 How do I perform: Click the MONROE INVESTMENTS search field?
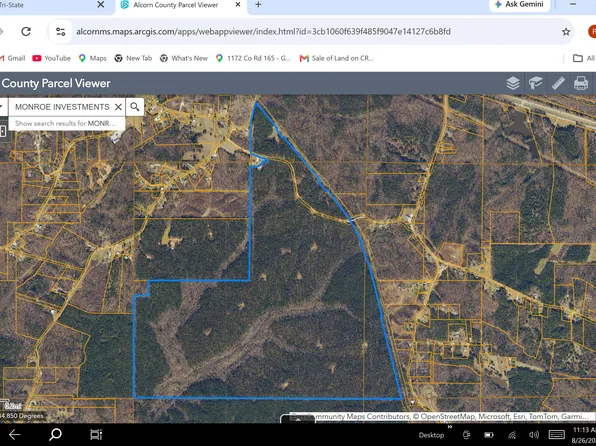tap(62, 107)
